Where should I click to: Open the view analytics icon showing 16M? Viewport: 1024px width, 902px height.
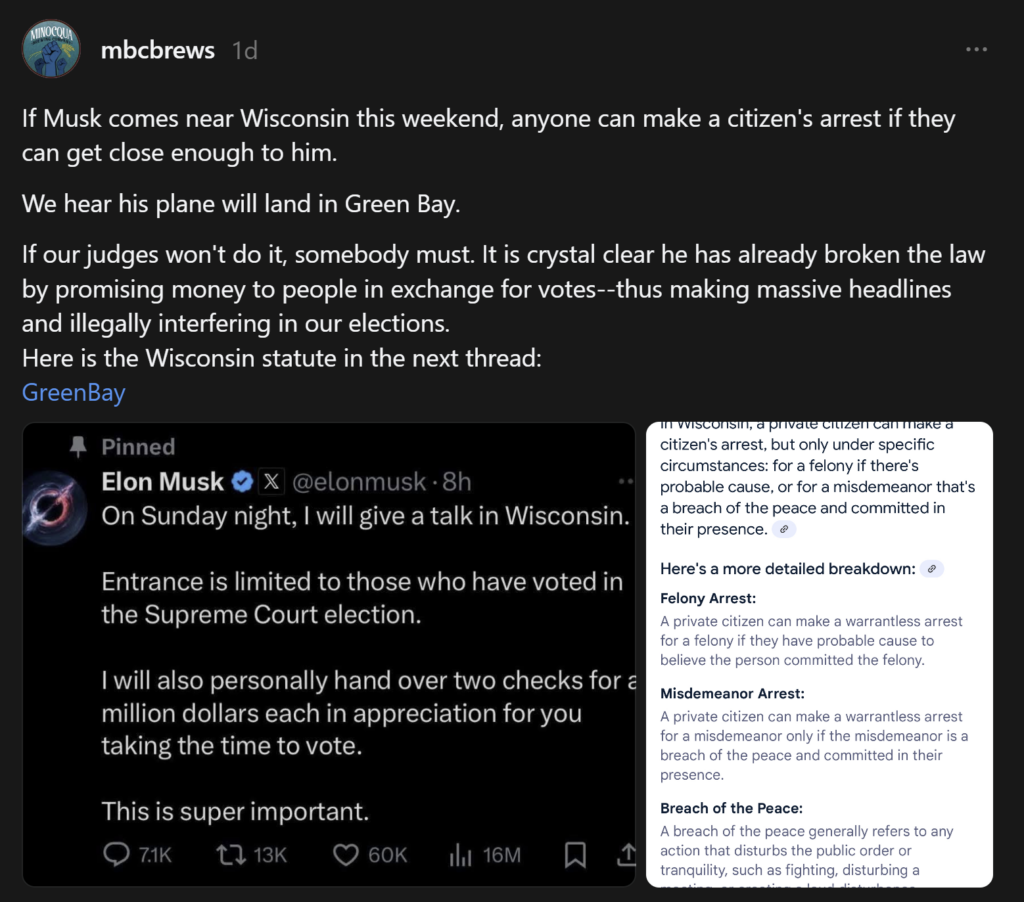(x=461, y=853)
